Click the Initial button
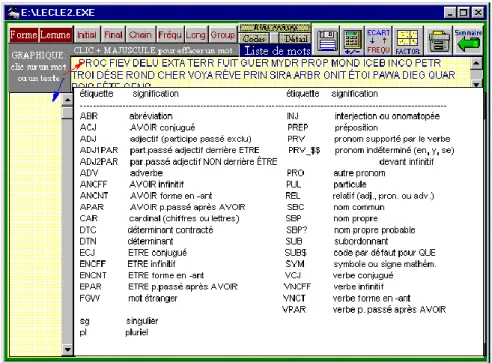The image size is (492, 363). click(x=87, y=35)
